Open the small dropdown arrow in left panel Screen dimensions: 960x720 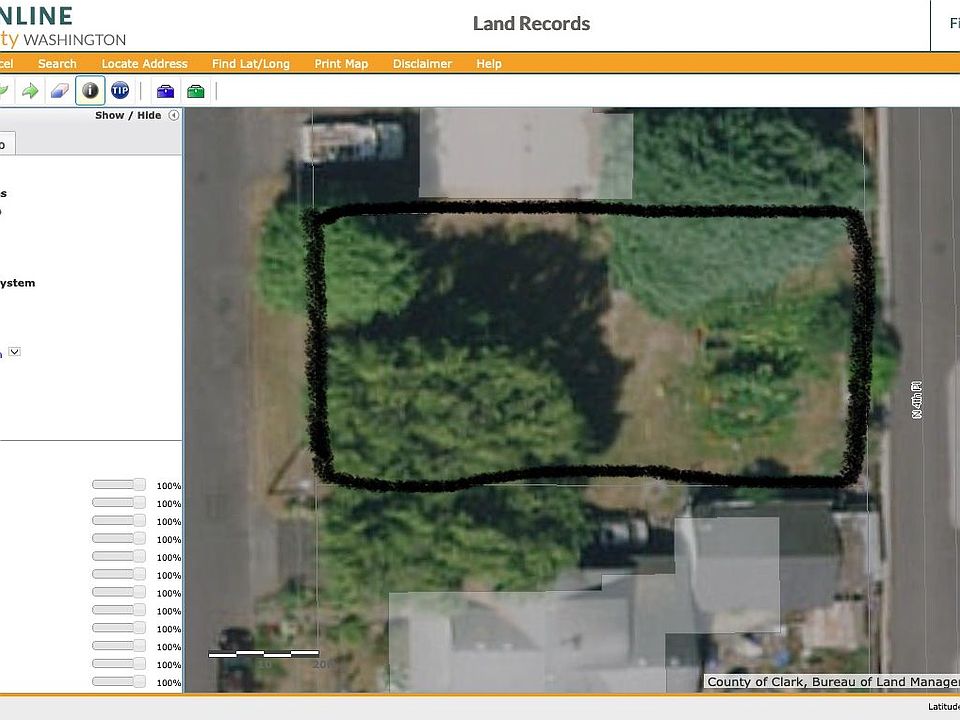pos(15,352)
